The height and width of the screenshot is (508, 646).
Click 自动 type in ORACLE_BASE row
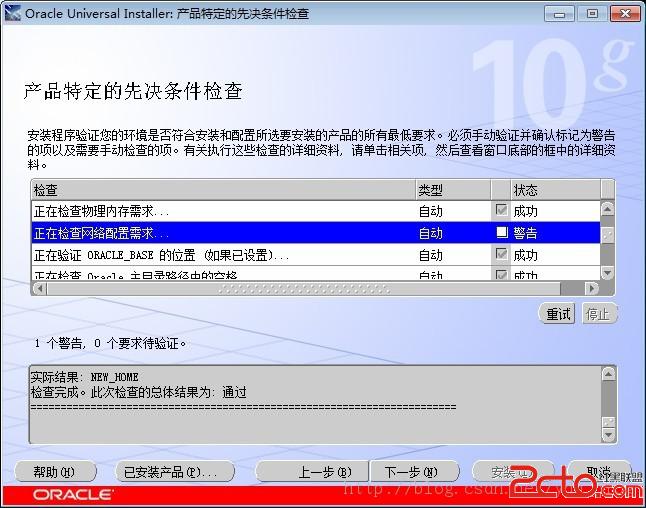(x=431, y=255)
